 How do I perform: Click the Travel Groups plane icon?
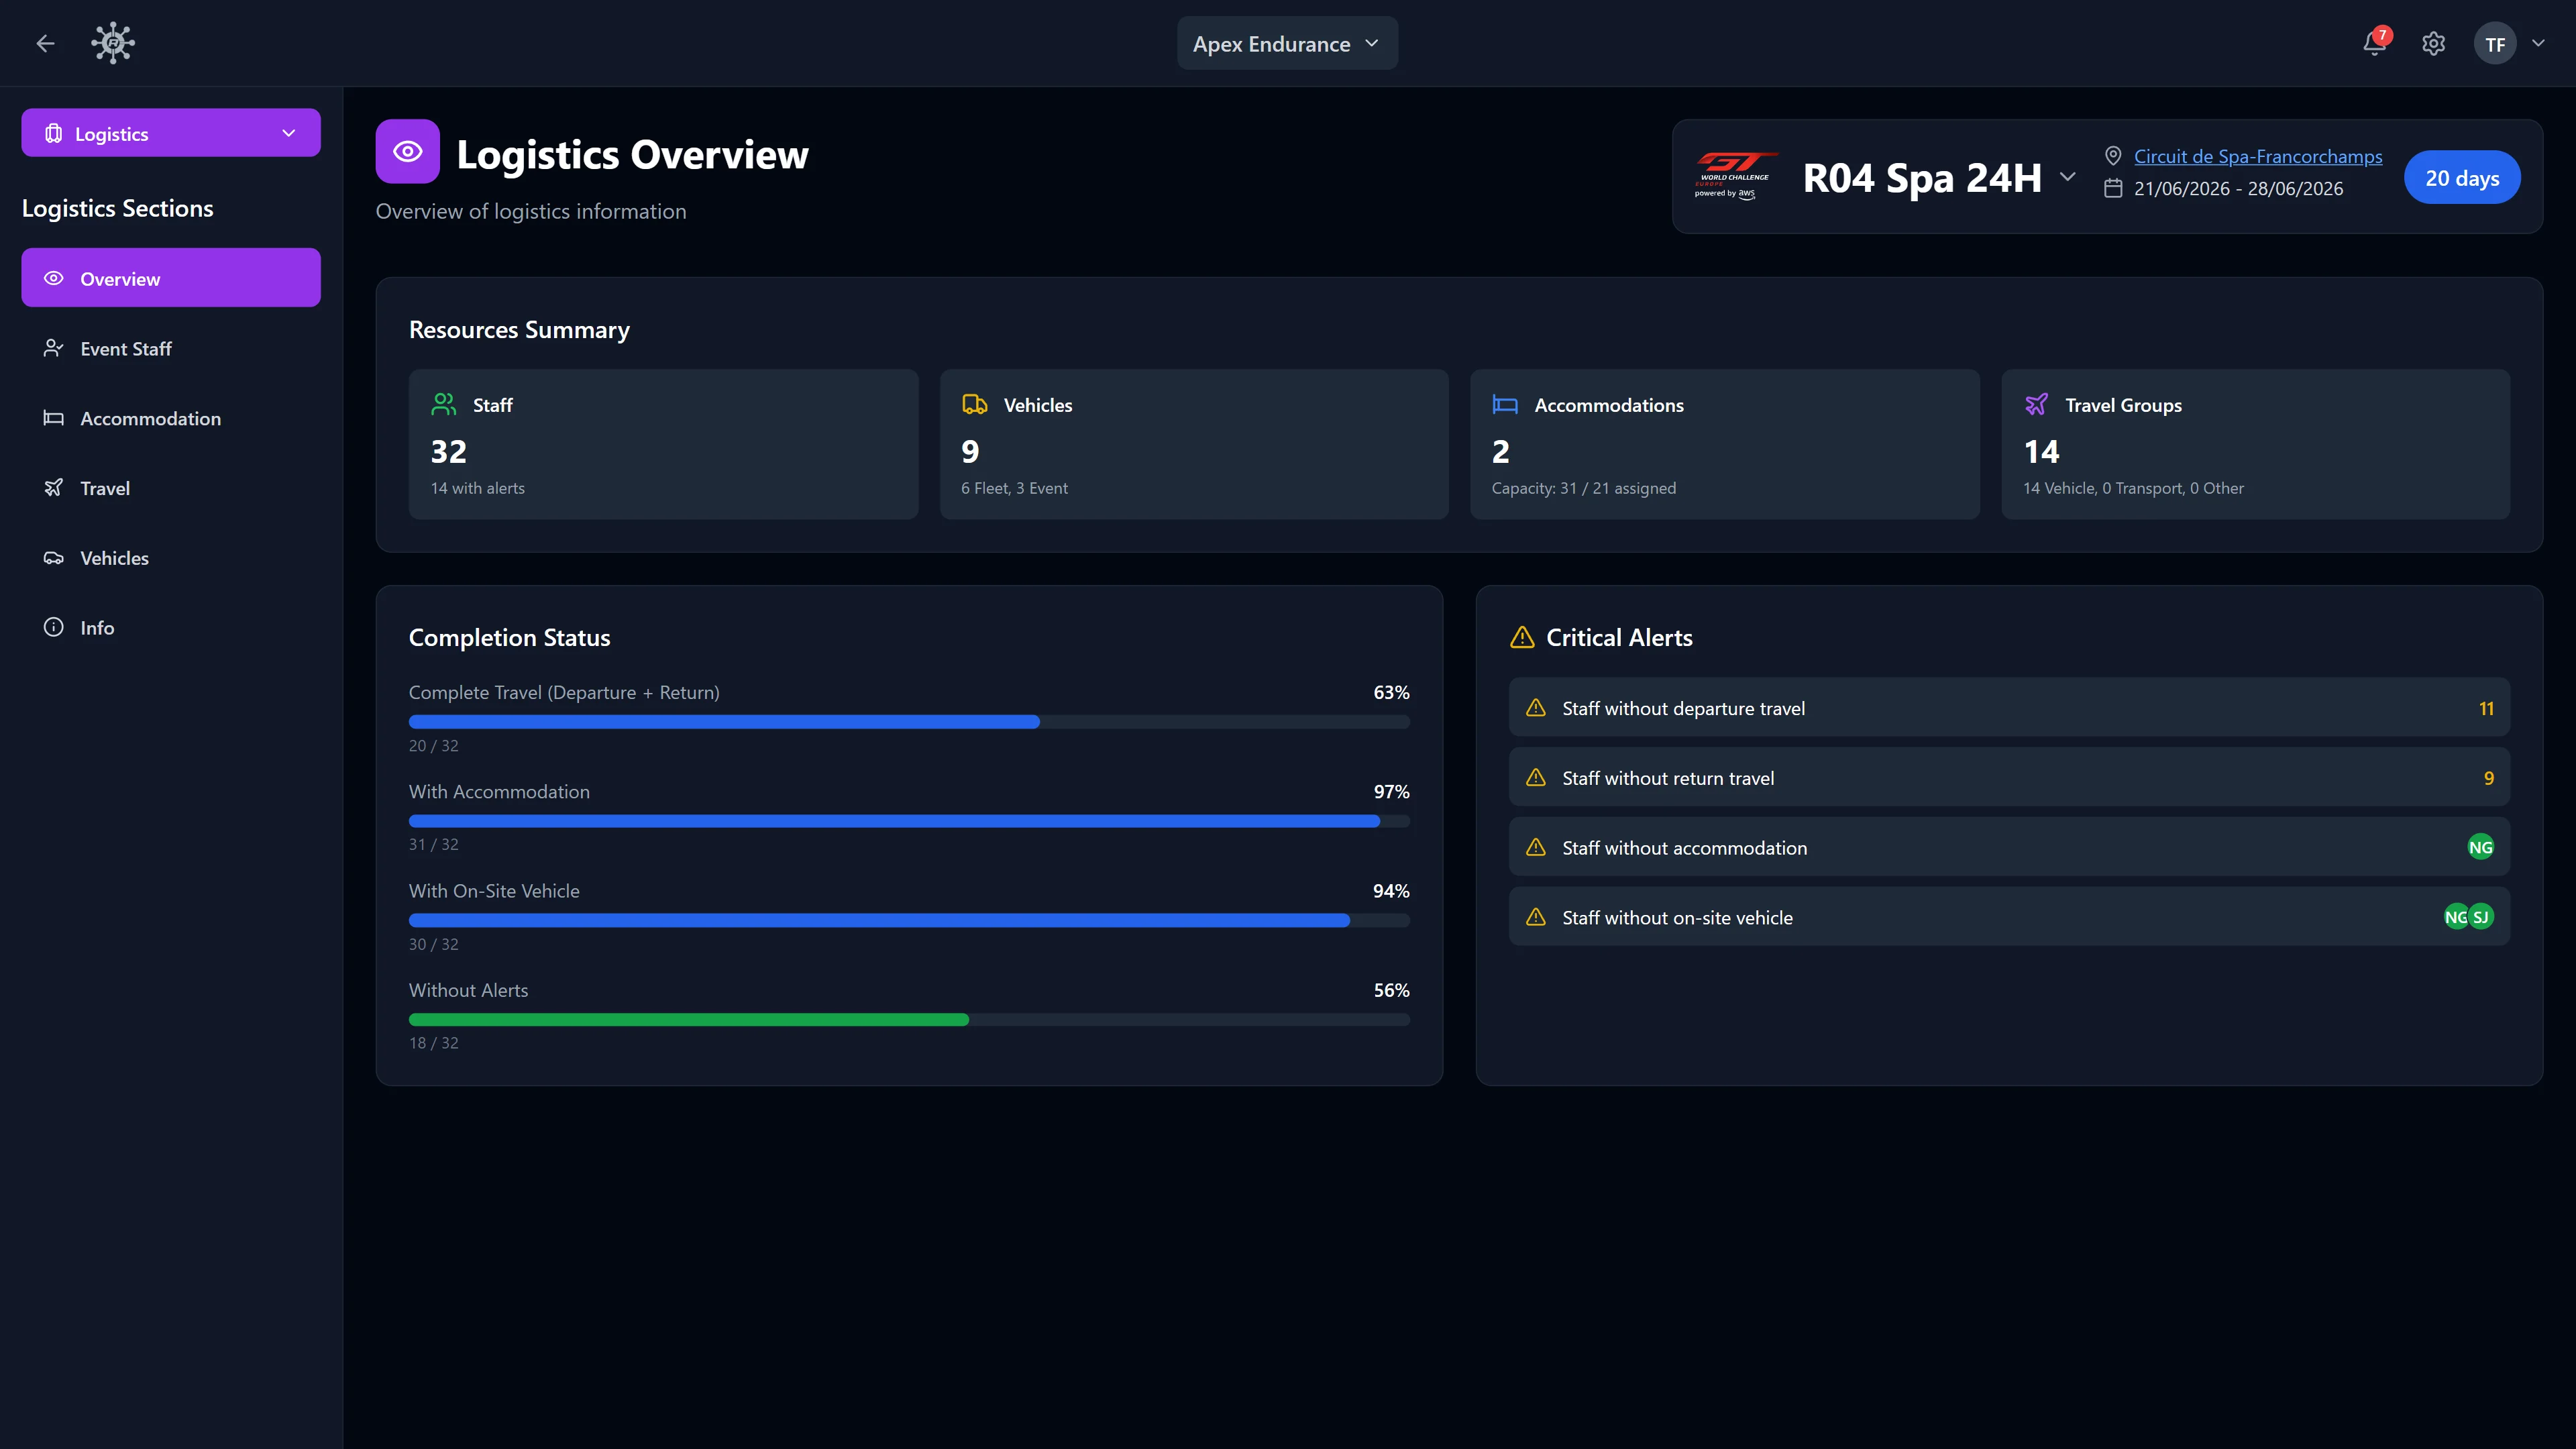(2036, 404)
